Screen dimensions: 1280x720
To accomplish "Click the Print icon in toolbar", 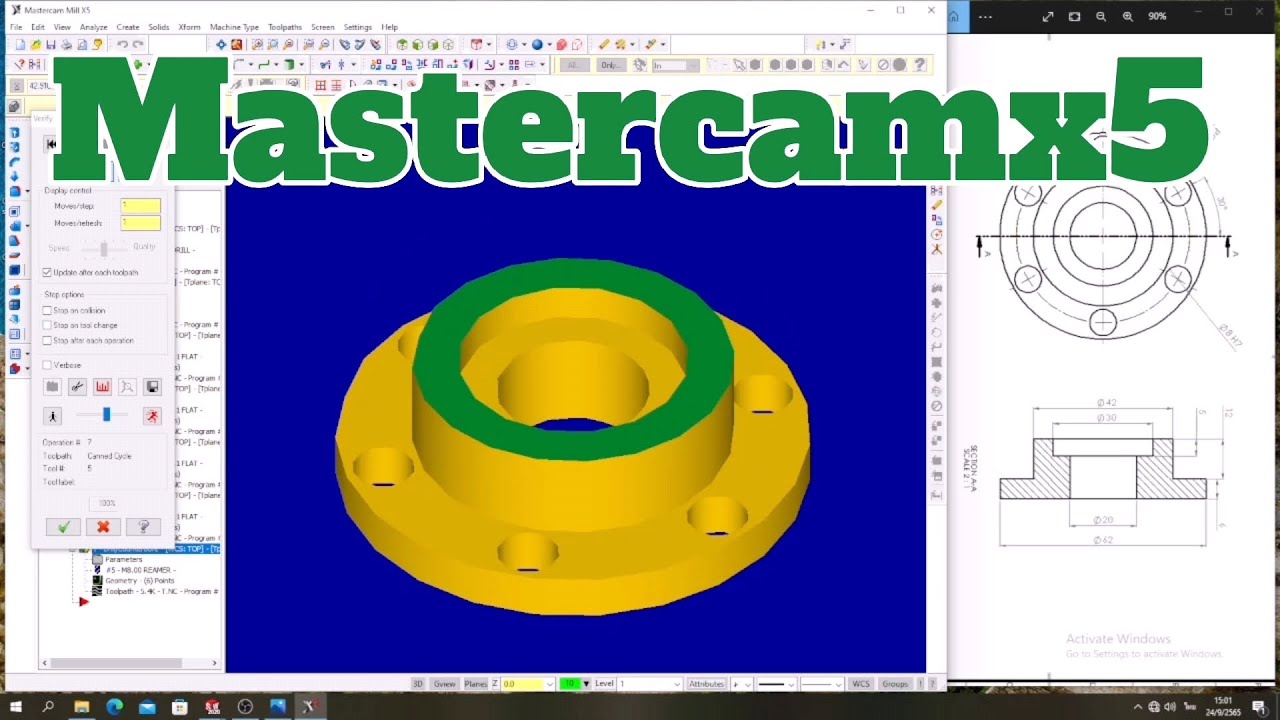I will 66,44.
